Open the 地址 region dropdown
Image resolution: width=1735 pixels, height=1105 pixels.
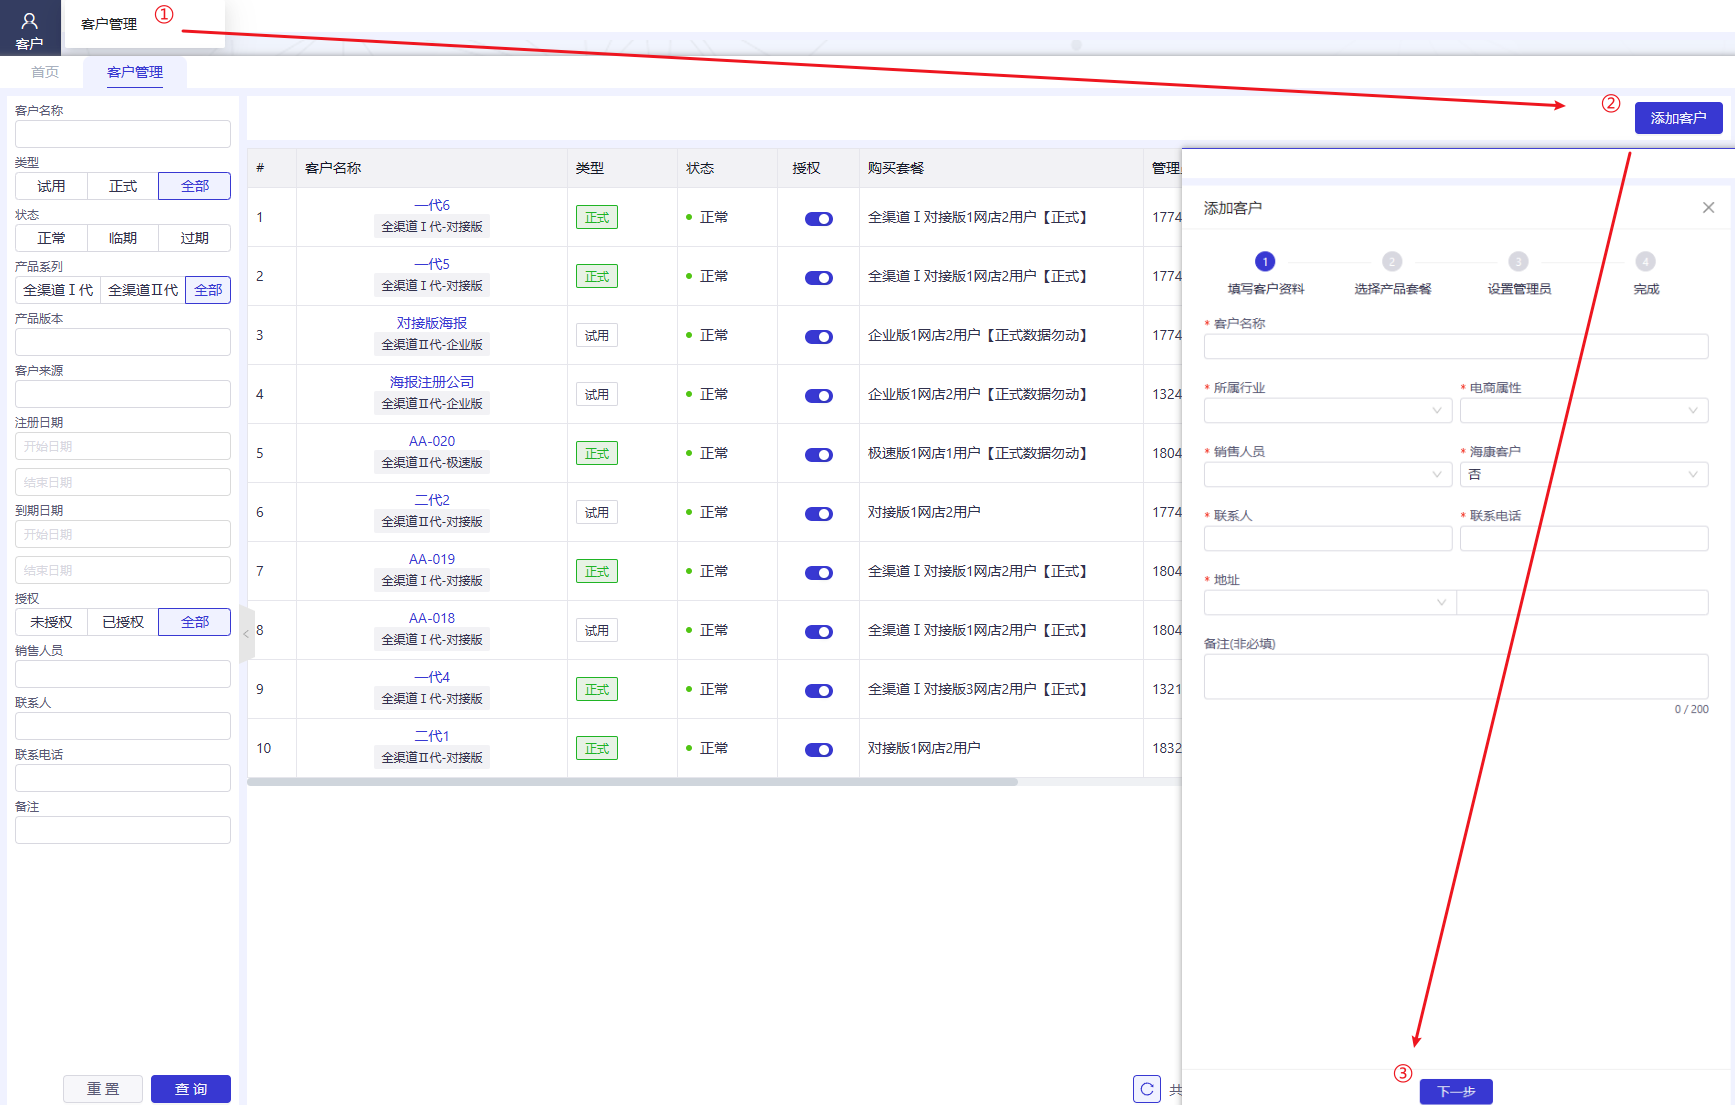coord(1330,602)
